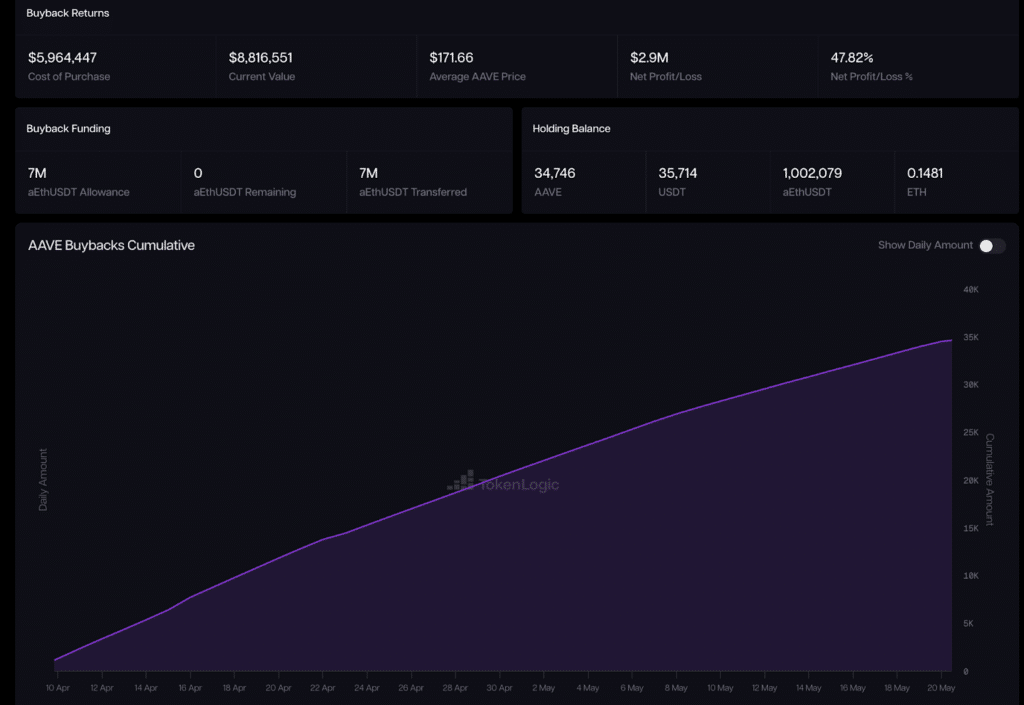1024x705 pixels.
Task: Click the $2.9M Net Profit/Loss value
Action: (x=649, y=57)
